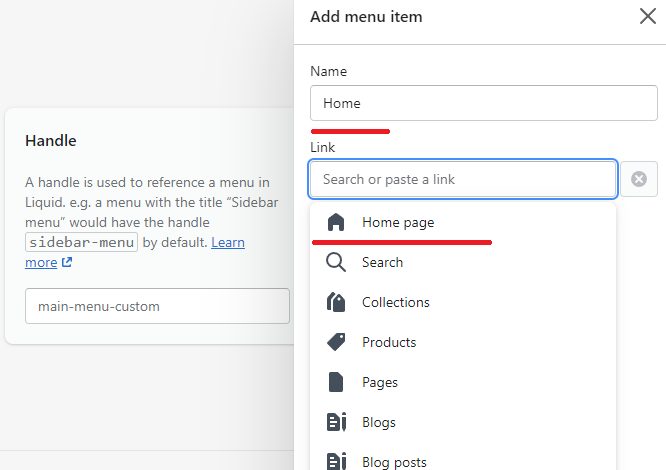666x470 pixels.
Task: Click the external link icon next to 'more'
Action: point(67,262)
